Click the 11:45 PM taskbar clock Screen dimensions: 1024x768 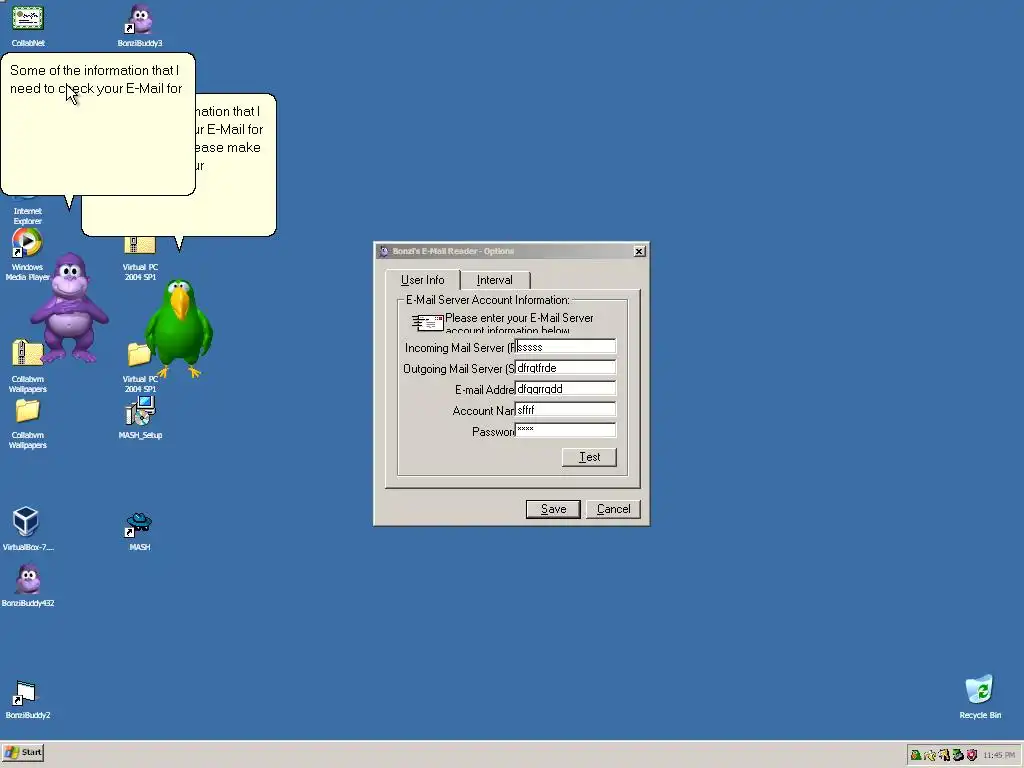(x=999, y=755)
